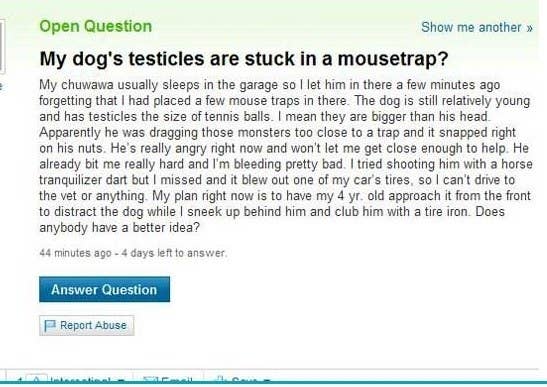Click the star icon beside Interesting!

[x=37, y=379]
